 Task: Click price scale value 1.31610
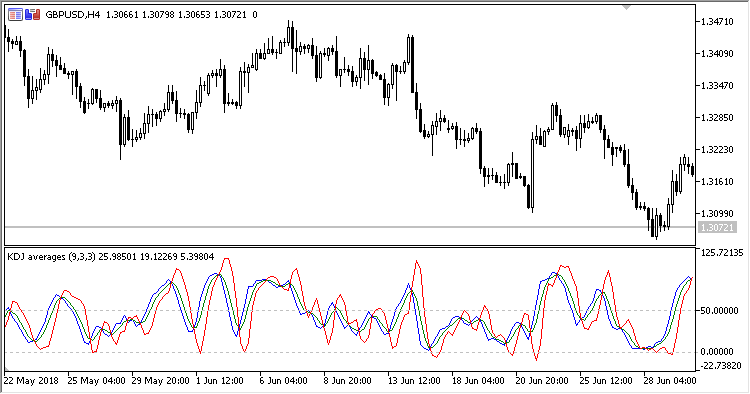pyautogui.click(x=717, y=182)
